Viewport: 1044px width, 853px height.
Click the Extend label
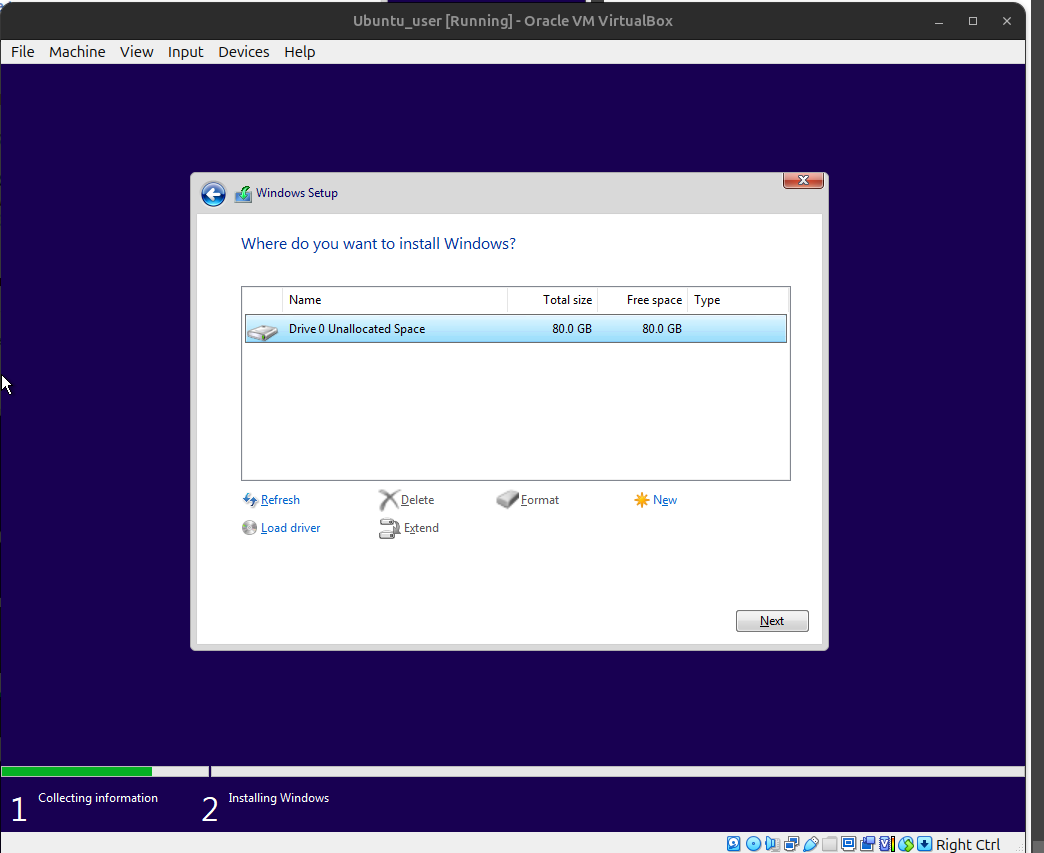[421, 528]
